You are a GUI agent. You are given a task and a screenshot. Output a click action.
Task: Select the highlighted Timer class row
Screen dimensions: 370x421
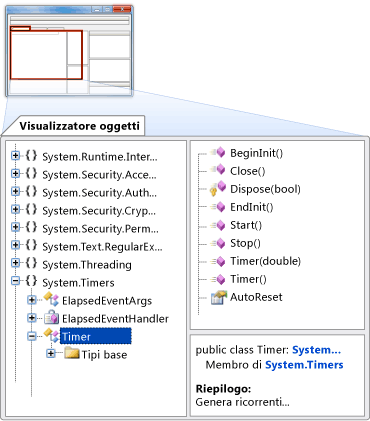[96, 336]
